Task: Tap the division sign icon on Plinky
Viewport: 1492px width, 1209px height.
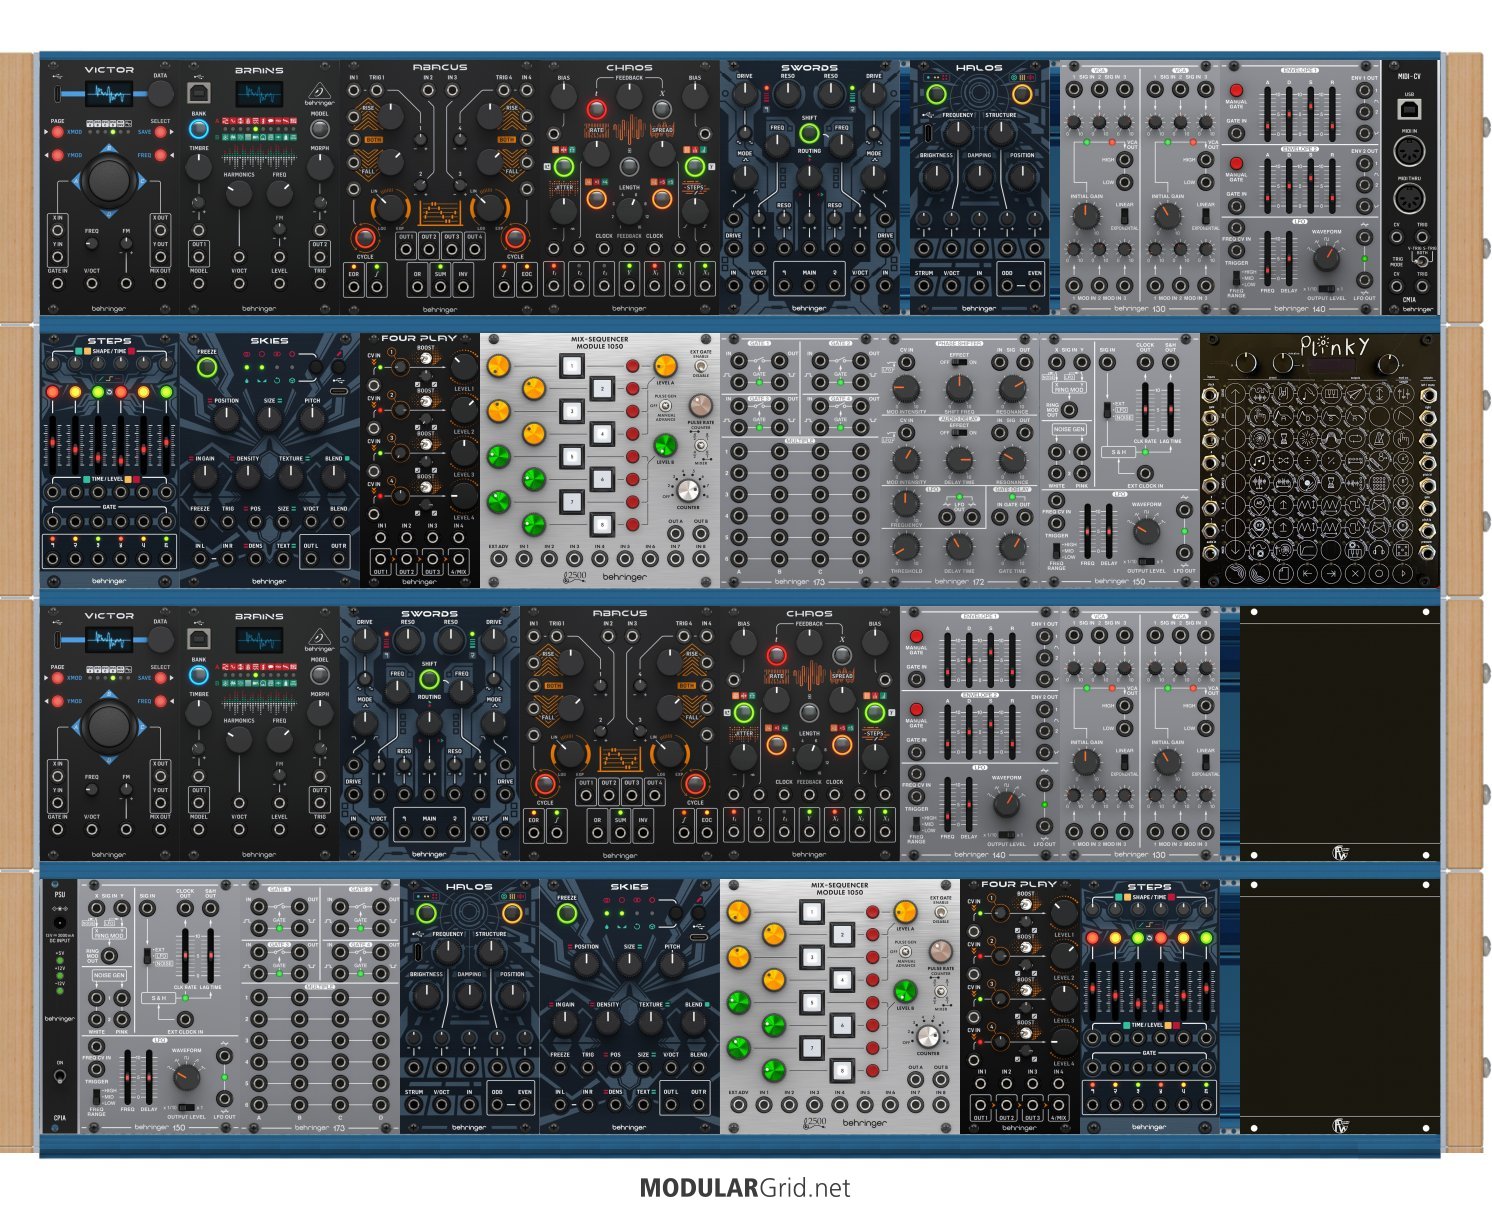Action: pos(1307,460)
